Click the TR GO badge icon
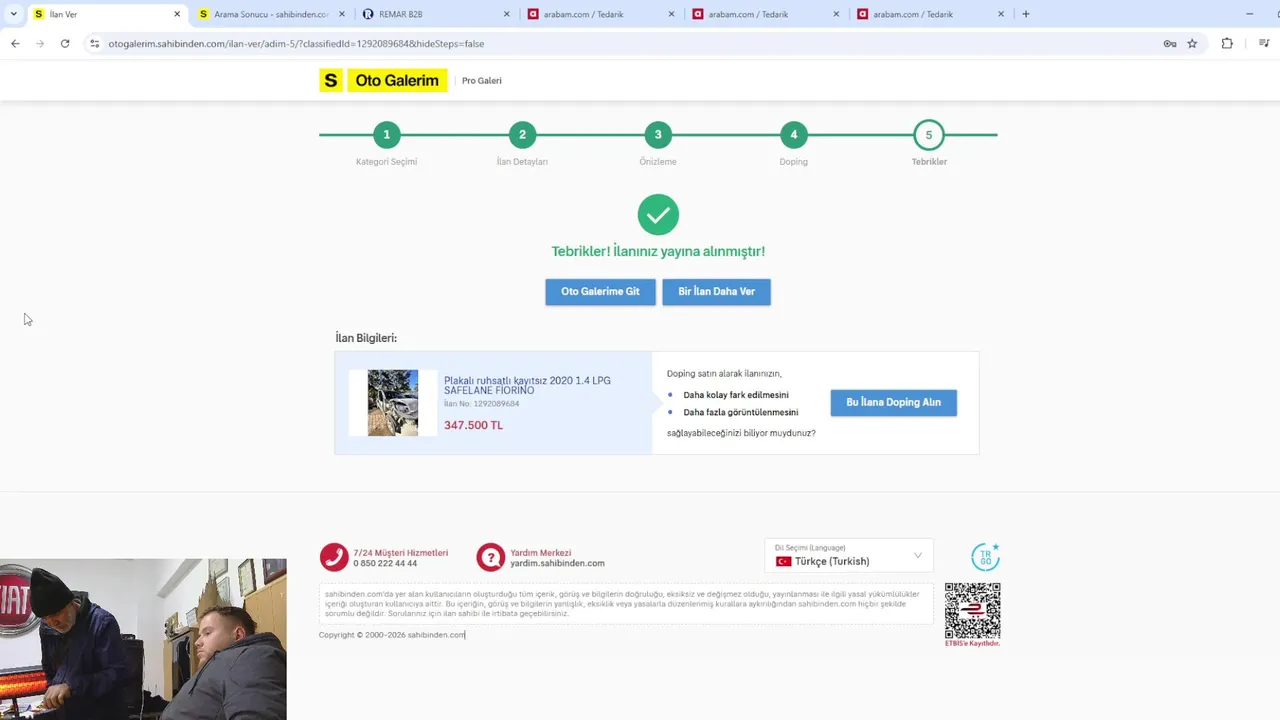Viewport: 1280px width, 720px height. [x=985, y=557]
